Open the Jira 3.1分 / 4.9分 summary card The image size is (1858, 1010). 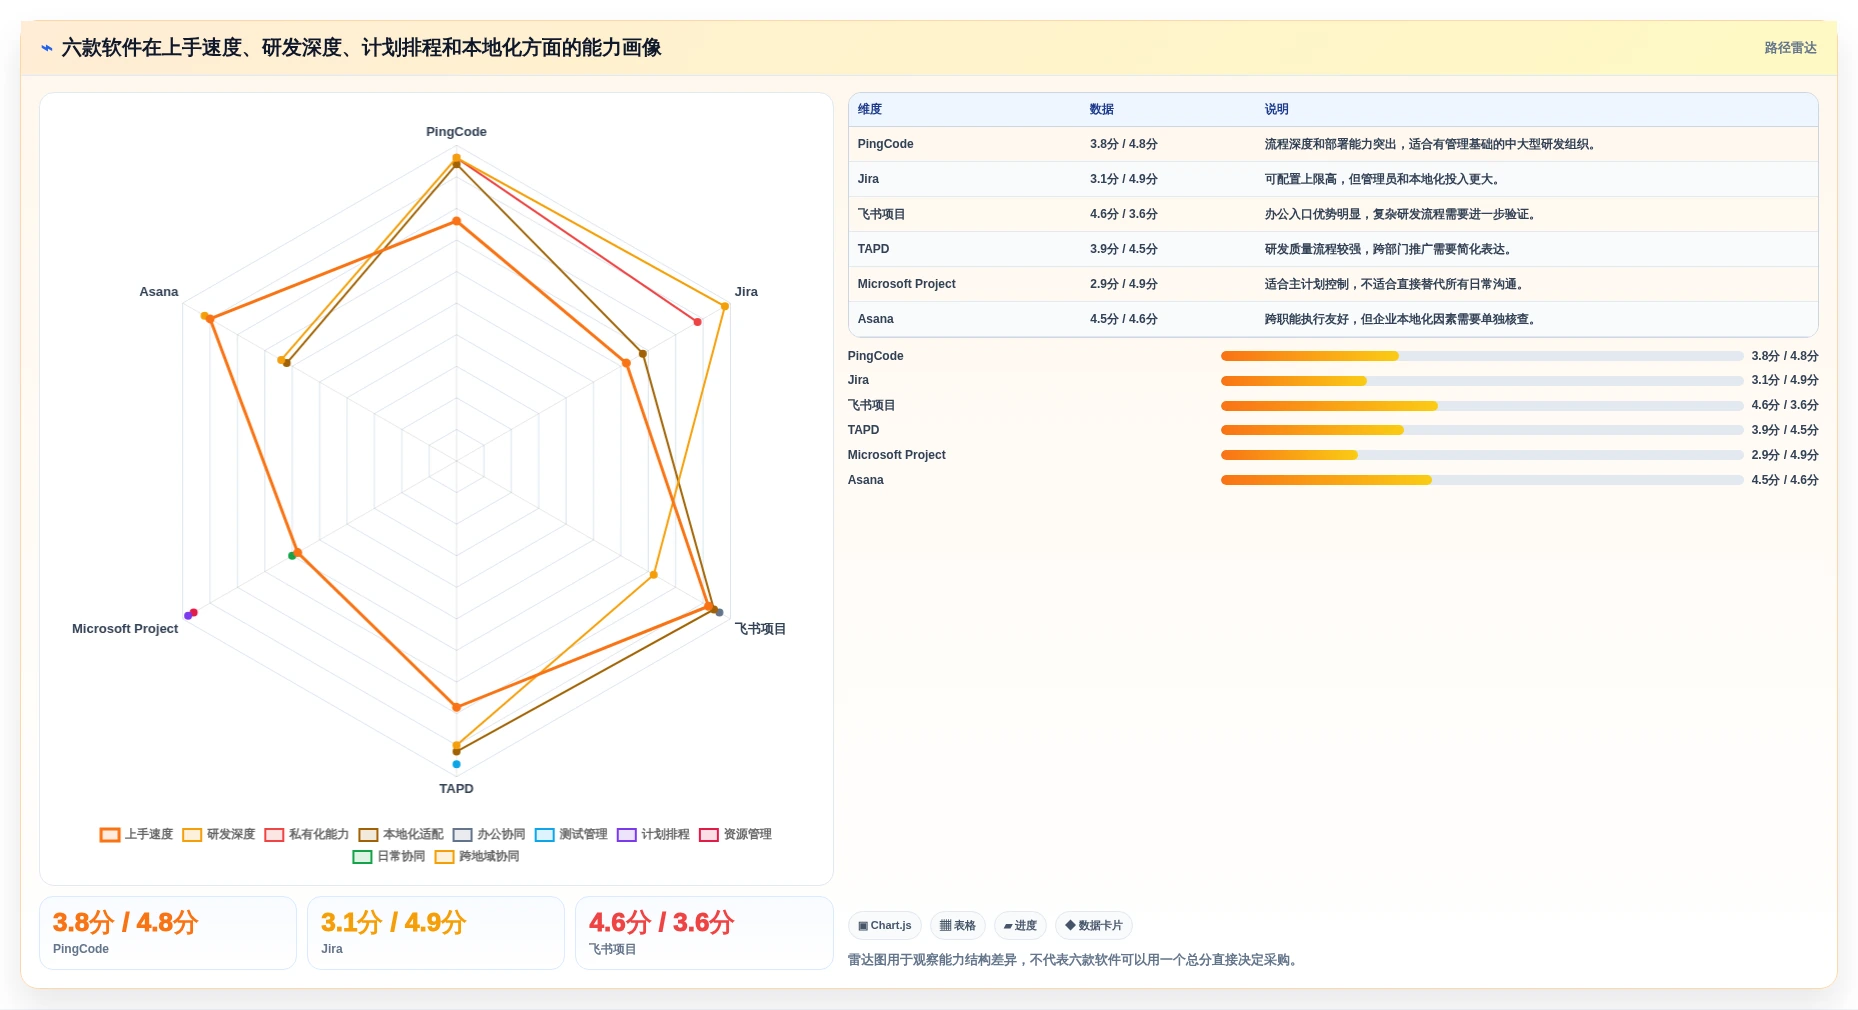[x=436, y=933]
